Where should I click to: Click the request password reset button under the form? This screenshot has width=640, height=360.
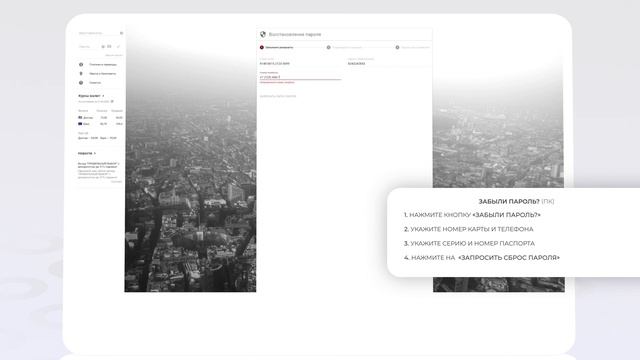(x=278, y=96)
